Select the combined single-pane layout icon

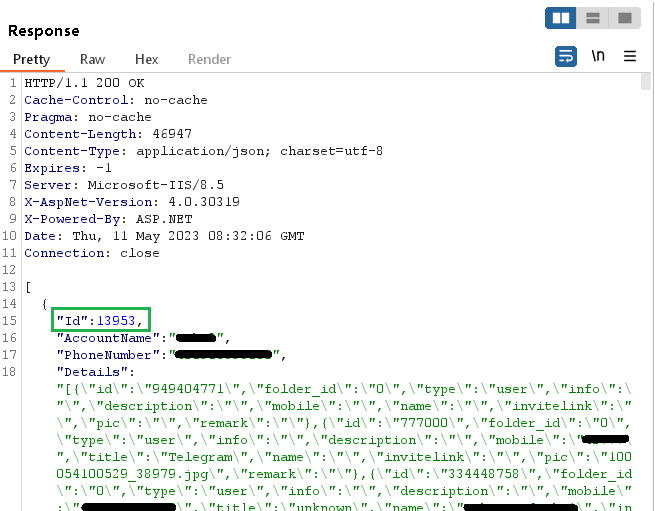[x=625, y=18]
